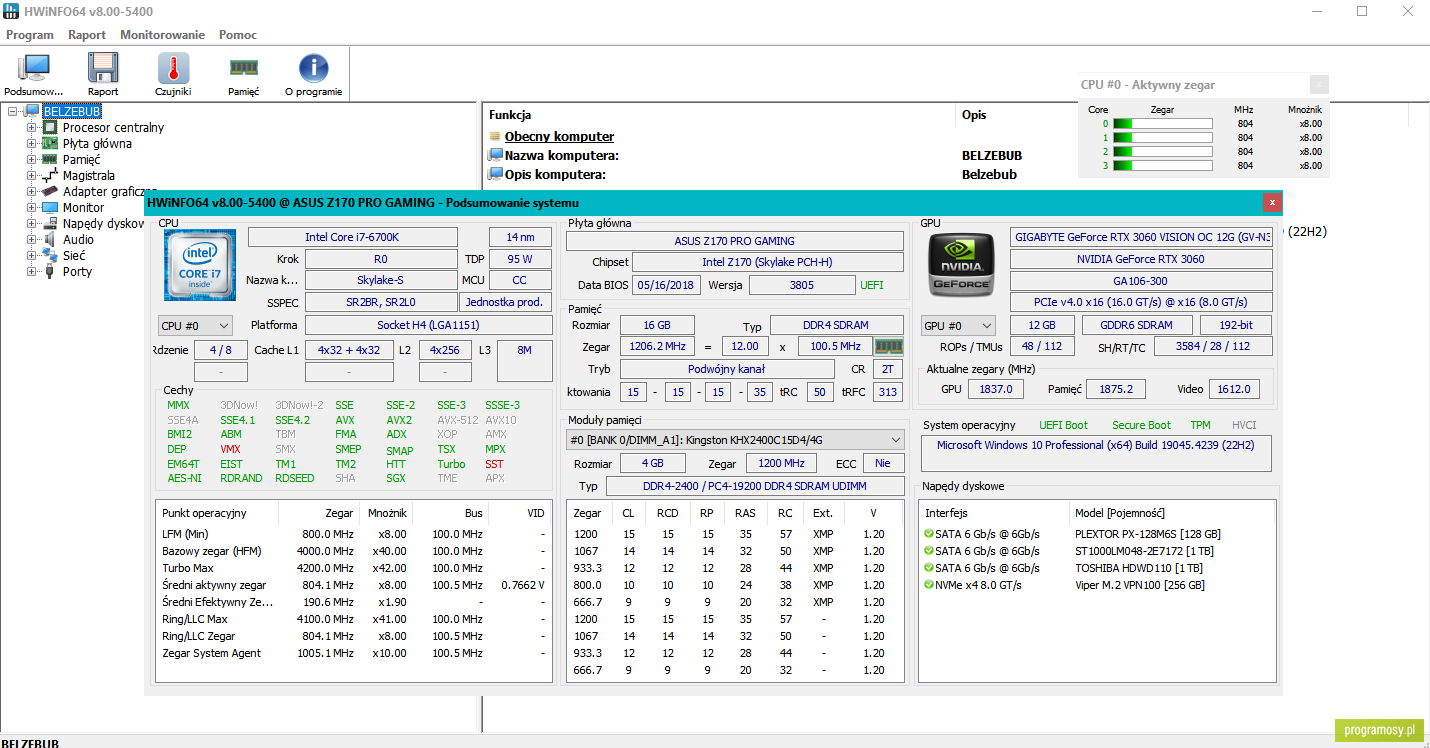The height and width of the screenshot is (748, 1430).
Task: Close the CPU #0 Aktywny zegar panel
Action: point(1320,85)
